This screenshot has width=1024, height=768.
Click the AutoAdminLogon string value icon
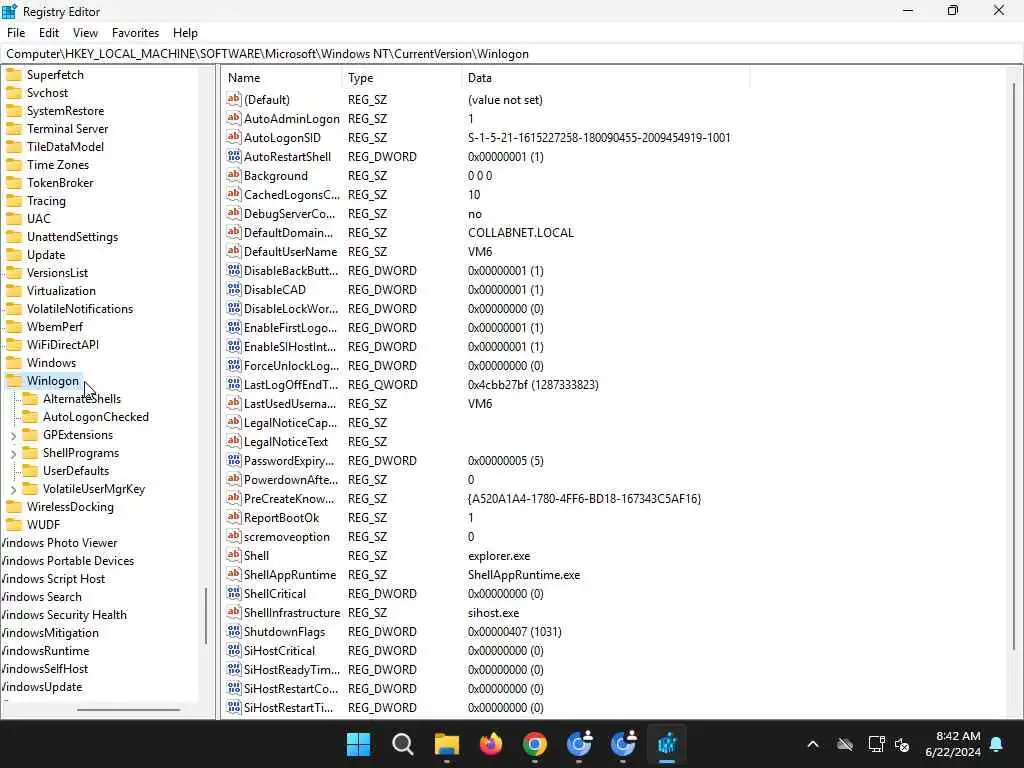coord(234,118)
